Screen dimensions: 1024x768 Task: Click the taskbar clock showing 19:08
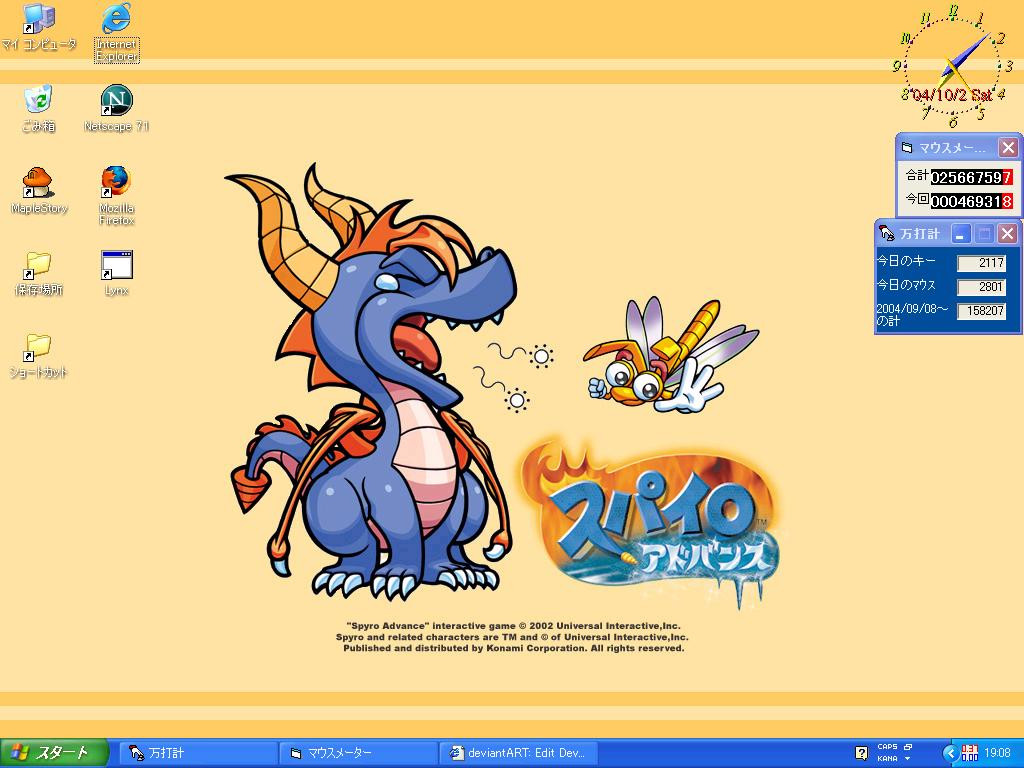coord(997,753)
